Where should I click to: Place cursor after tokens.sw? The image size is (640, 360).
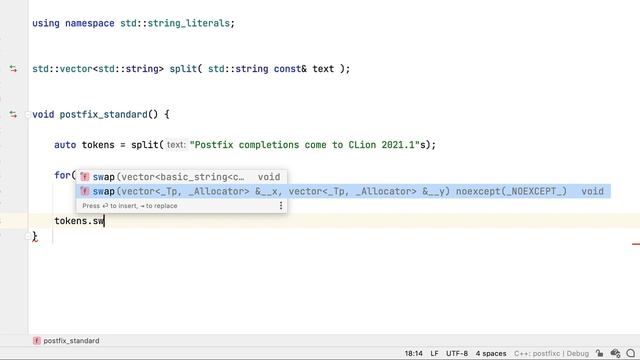click(104, 221)
